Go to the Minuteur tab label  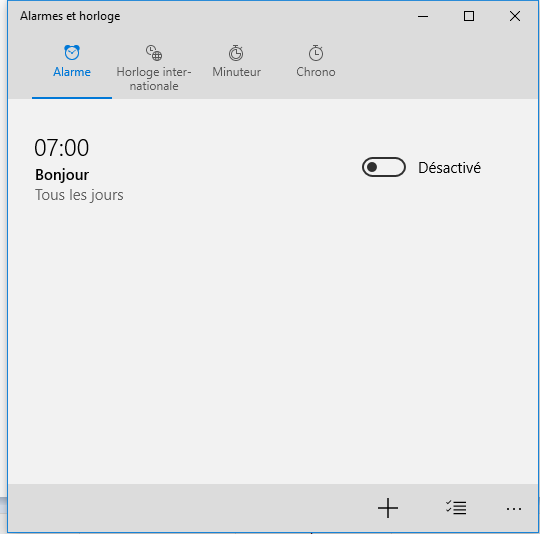point(236,72)
